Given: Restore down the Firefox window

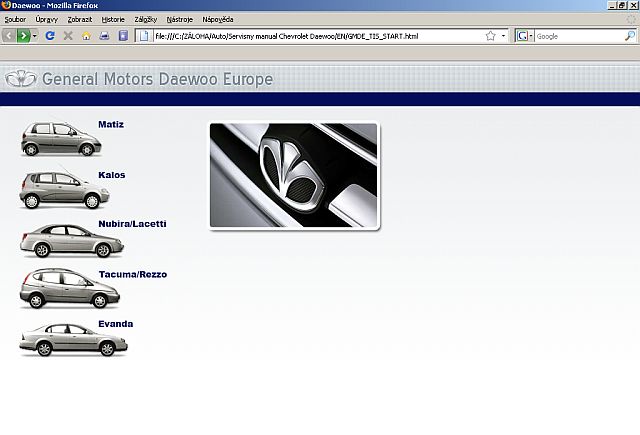Looking at the screenshot, I should [622, 5].
